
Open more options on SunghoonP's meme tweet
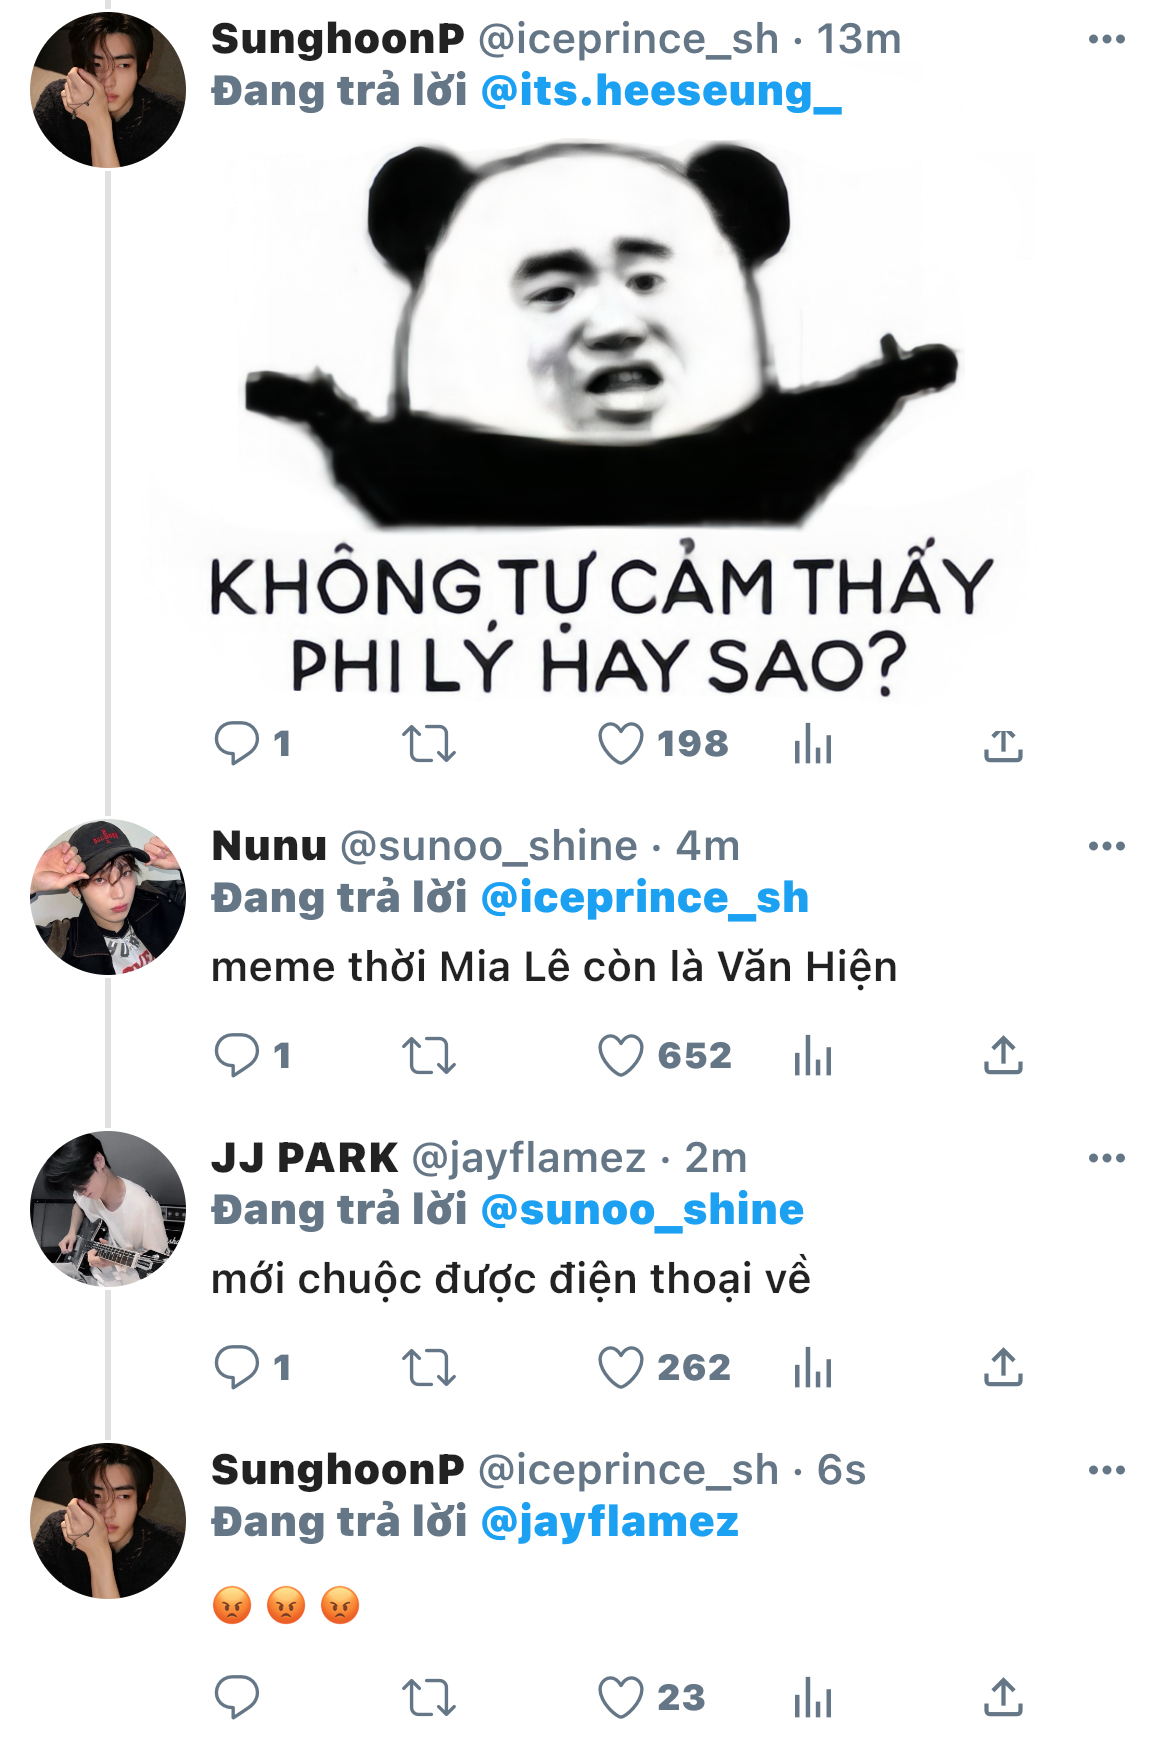pos(1106,40)
